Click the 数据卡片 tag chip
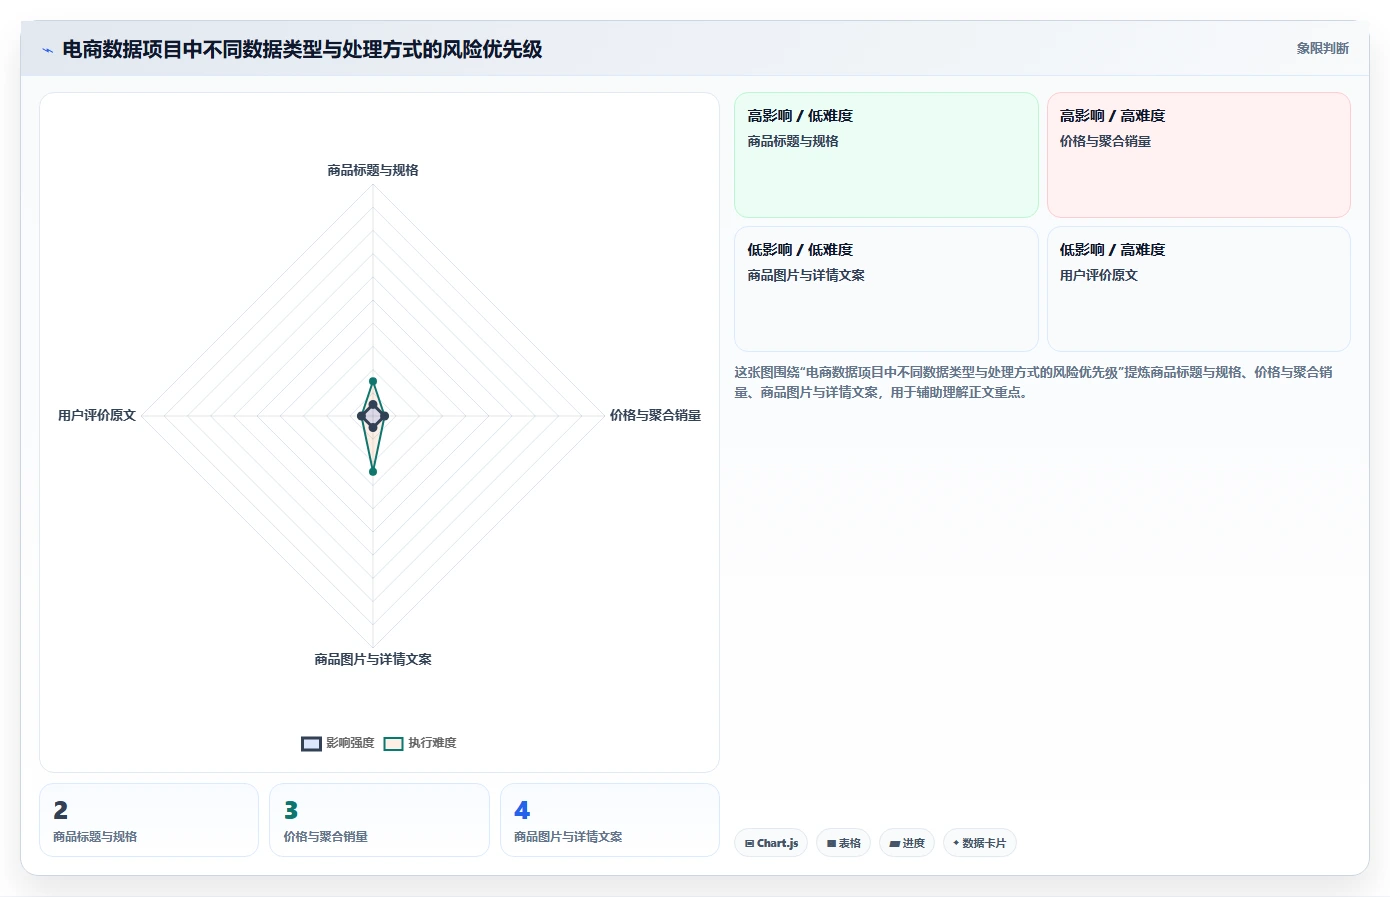The width and height of the screenshot is (1390, 897). tap(980, 843)
